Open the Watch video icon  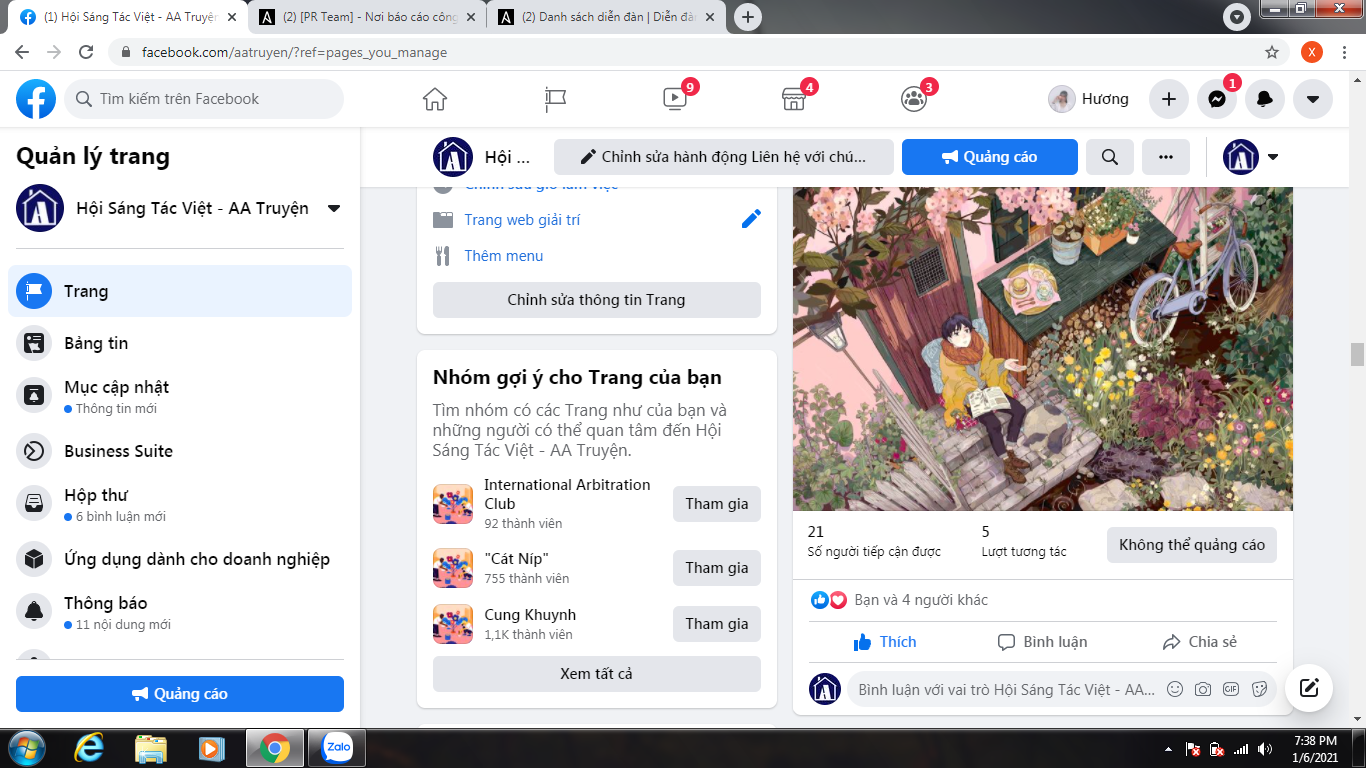pos(675,99)
